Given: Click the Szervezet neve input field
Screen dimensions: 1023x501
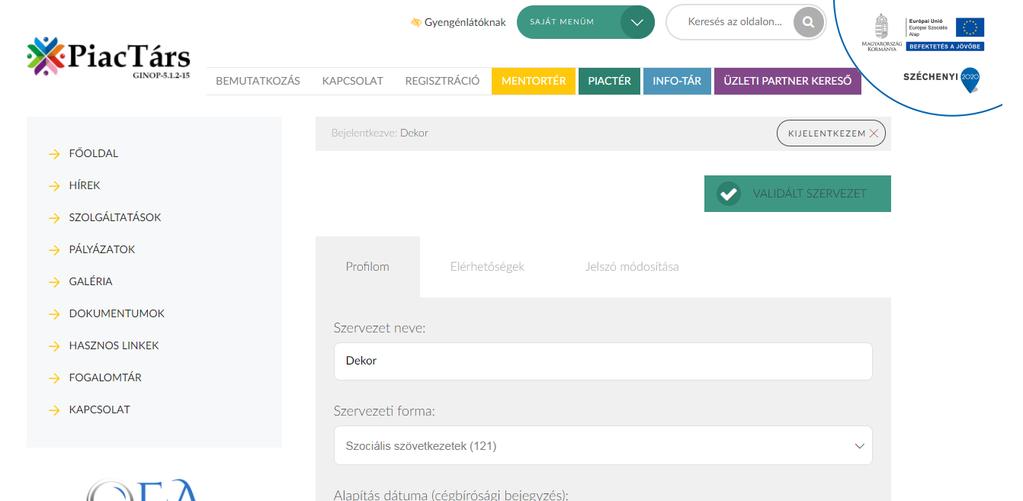Looking at the screenshot, I should (x=603, y=361).
